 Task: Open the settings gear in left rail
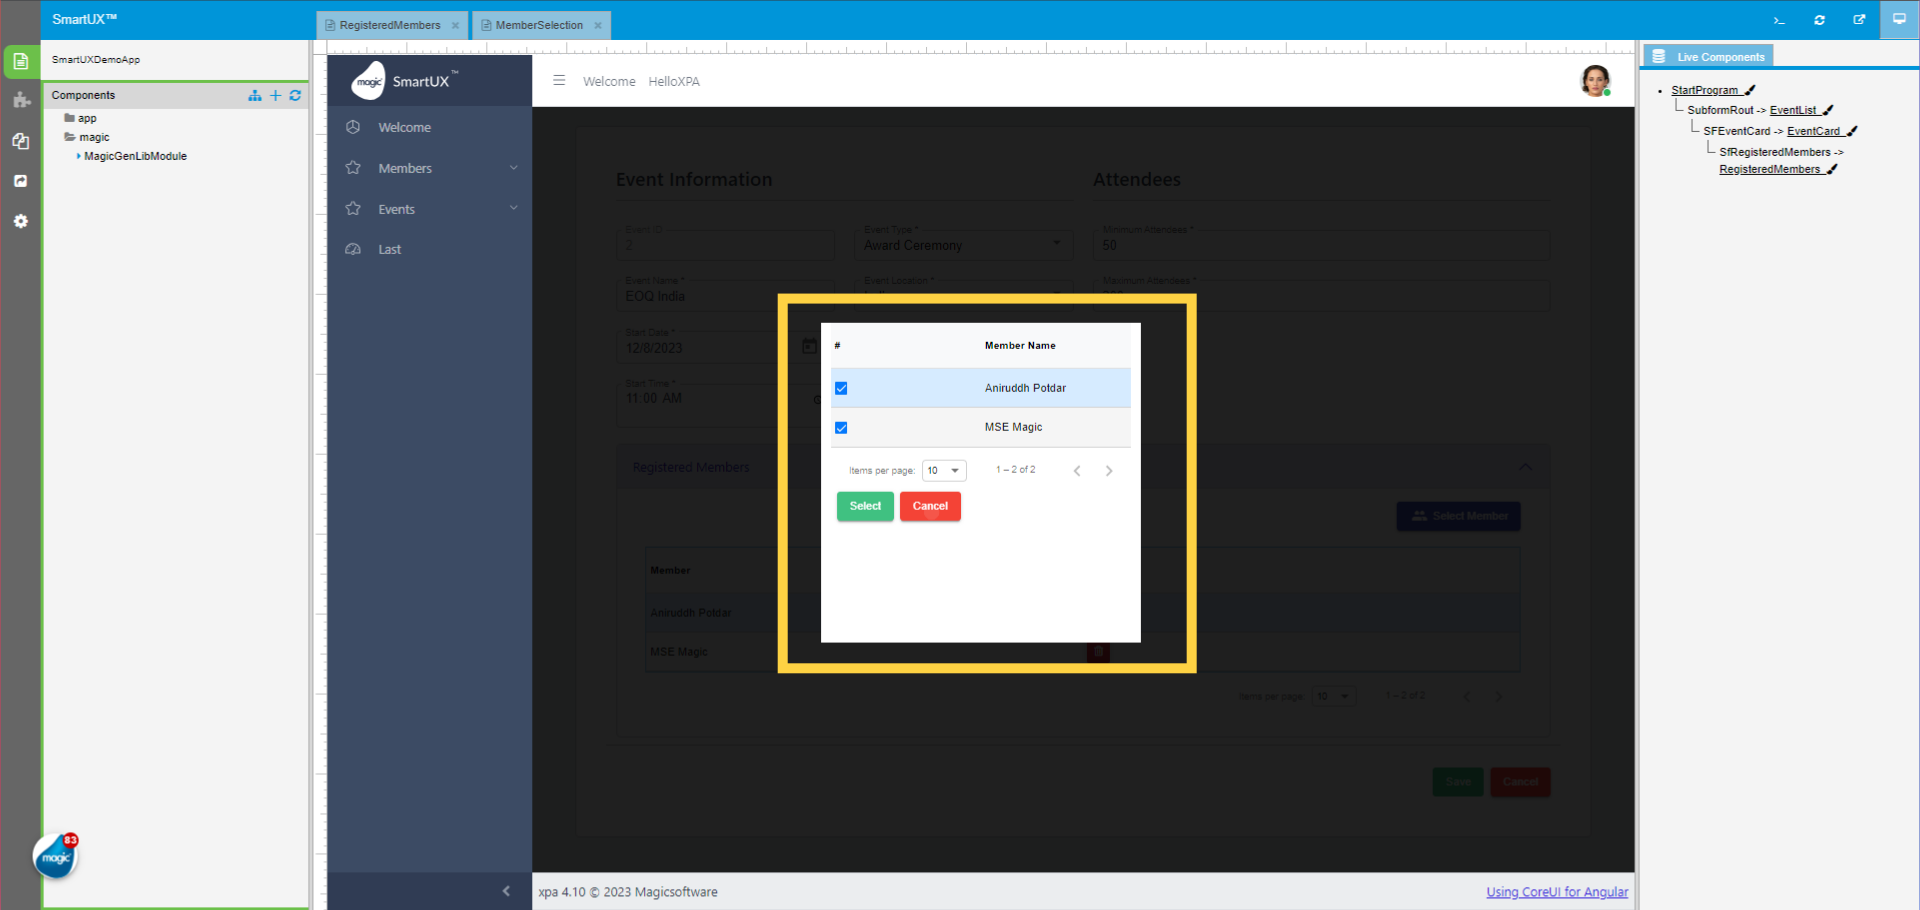click(21, 221)
